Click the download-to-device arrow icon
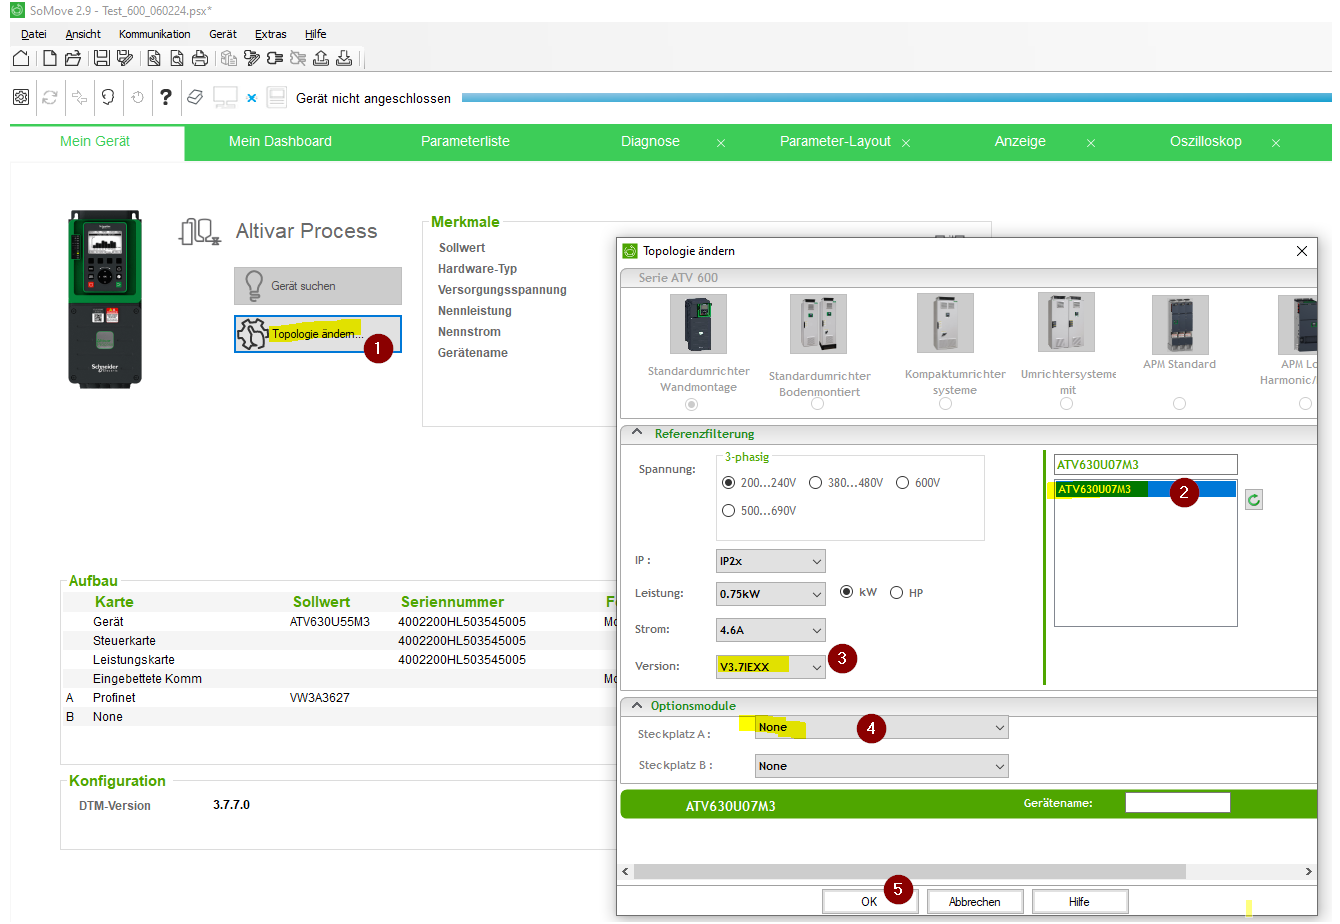This screenshot has width=1340, height=924. coord(344,59)
